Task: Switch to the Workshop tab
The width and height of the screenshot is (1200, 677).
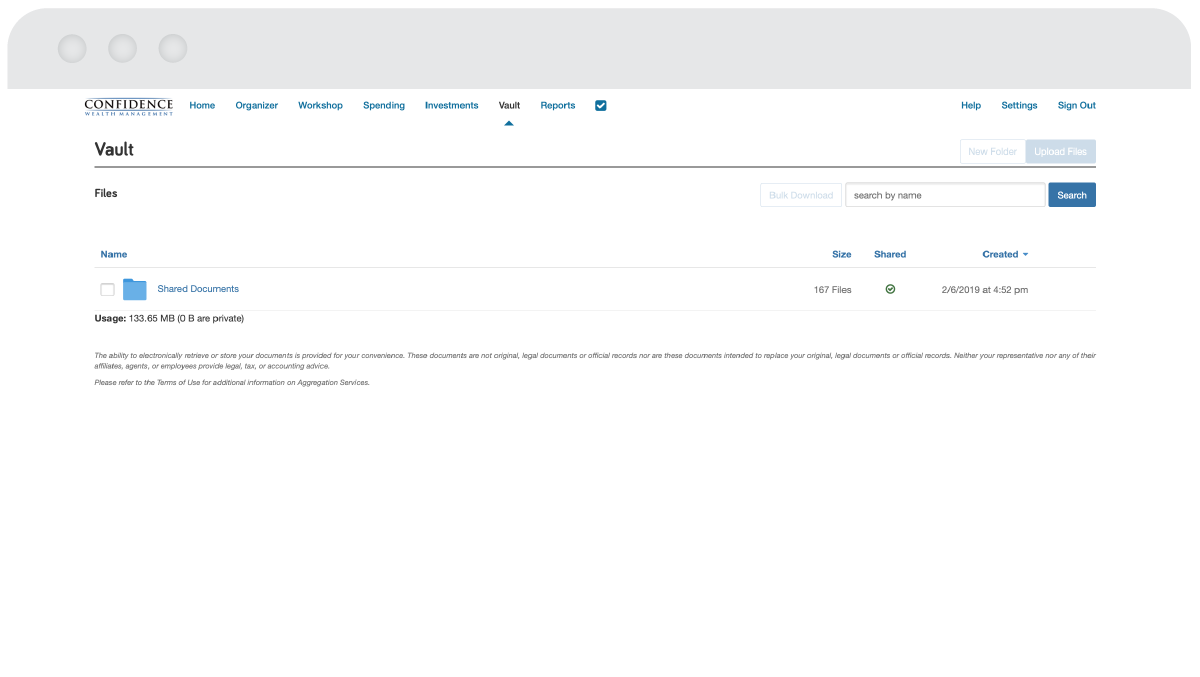Action: pyautogui.click(x=320, y=105)
